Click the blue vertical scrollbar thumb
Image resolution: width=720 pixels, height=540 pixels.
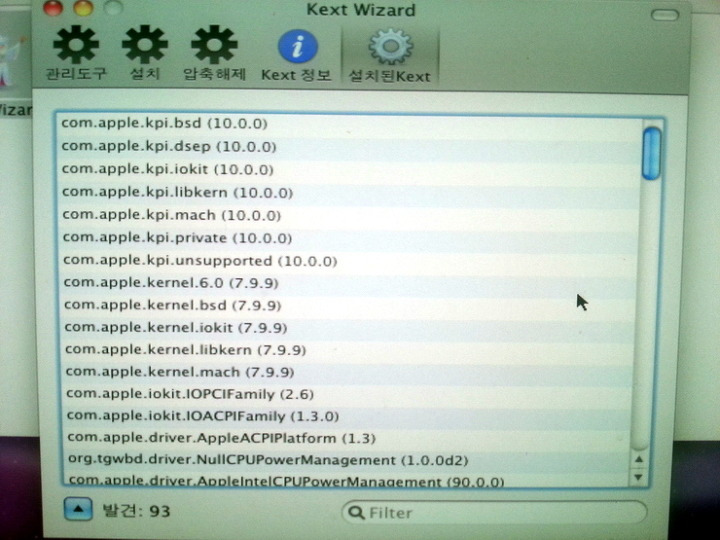coord(651,154)
